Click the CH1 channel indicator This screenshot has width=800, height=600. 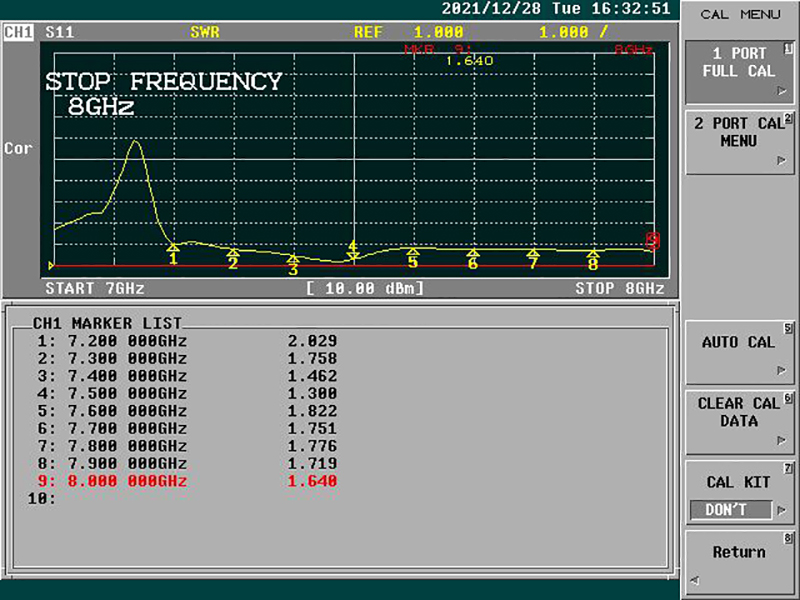18,32
